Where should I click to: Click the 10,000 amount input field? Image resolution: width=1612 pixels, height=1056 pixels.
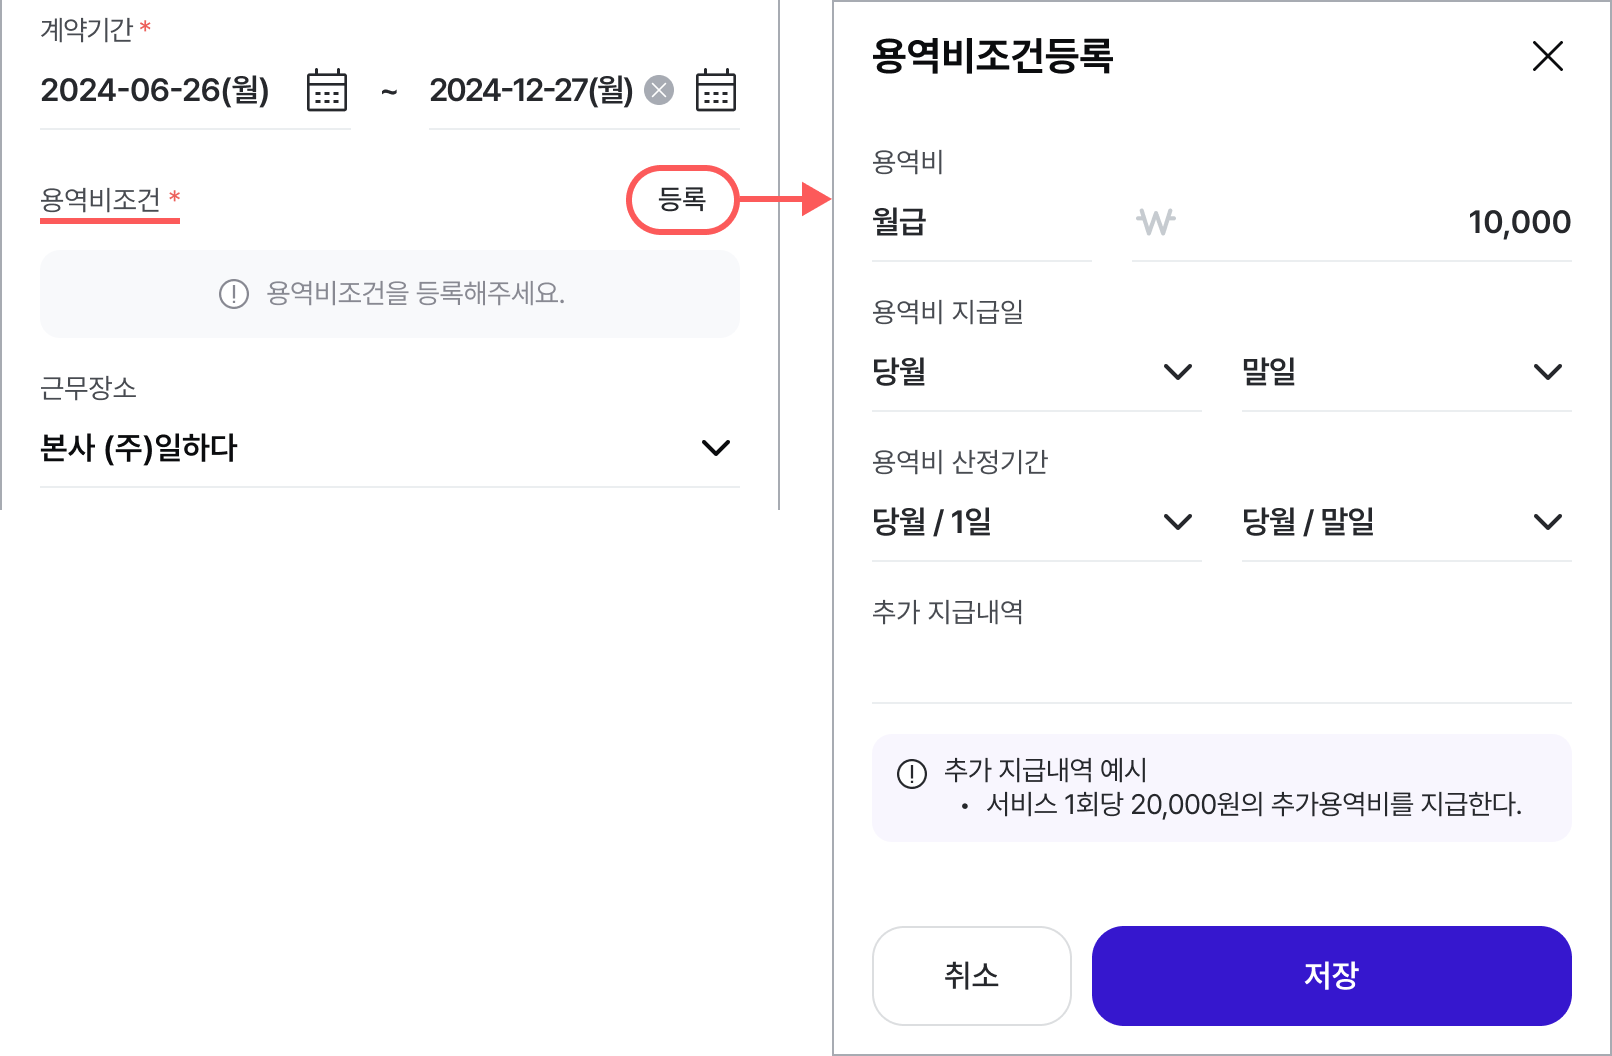[1351, 222]
